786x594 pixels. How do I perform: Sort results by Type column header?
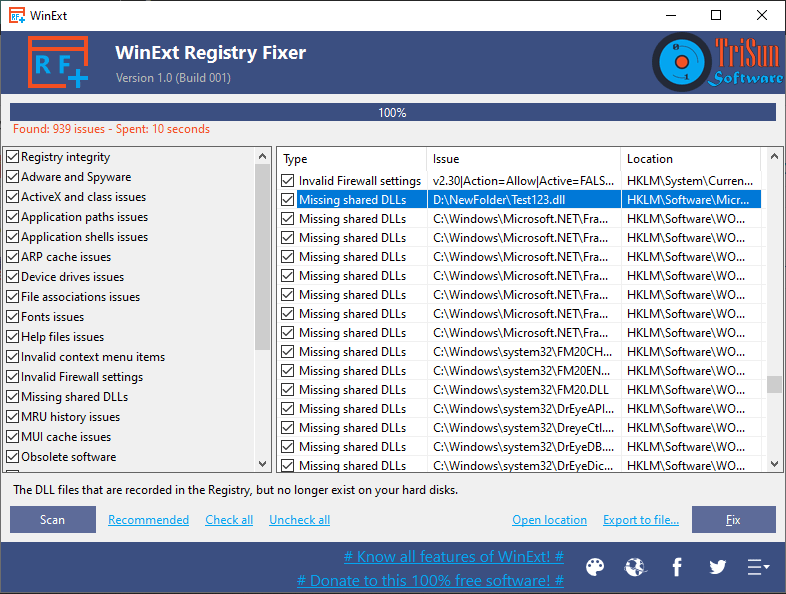point(352,159)
